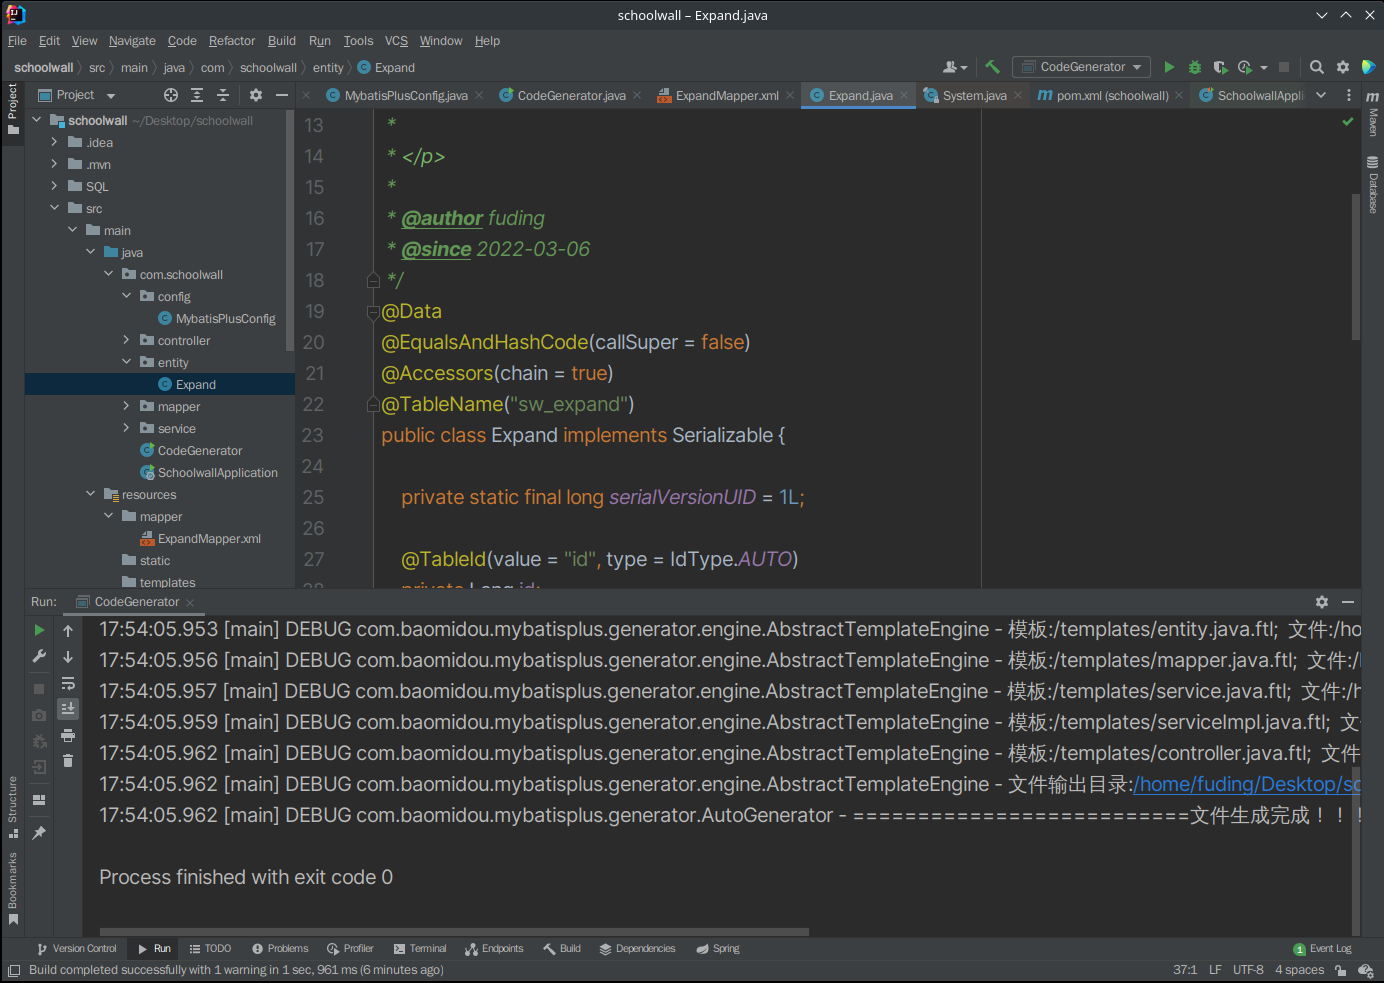
Task: Expand the SQL folder
Action: pyautogui.click(x=55, y=186)
